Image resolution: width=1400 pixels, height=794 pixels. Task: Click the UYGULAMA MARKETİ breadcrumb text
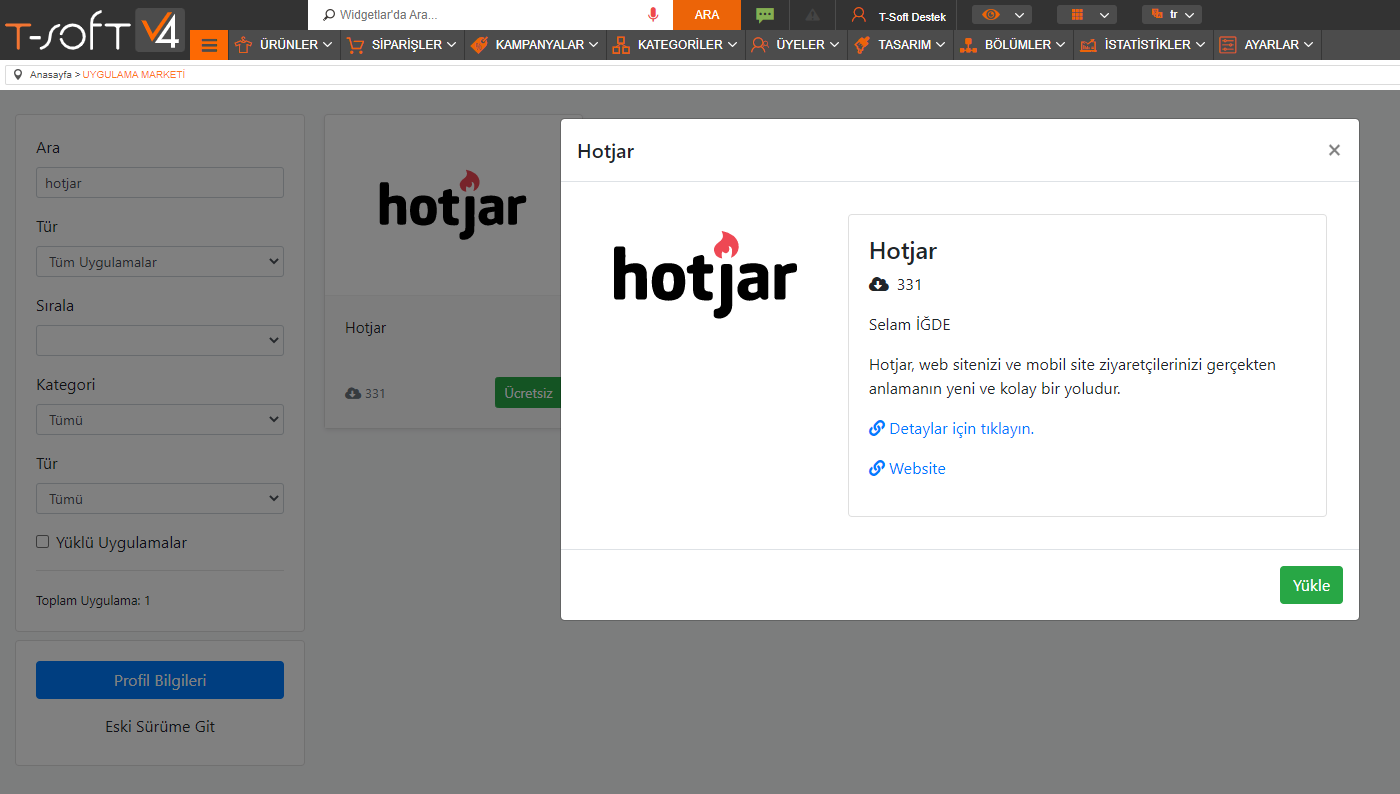134,75
